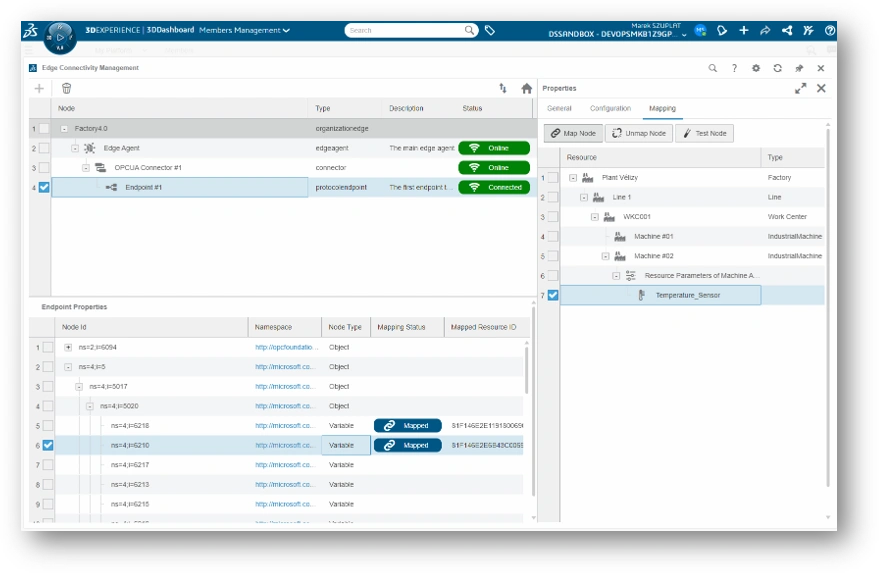
Task: Uncheck the Temperature_Sensor checkbox
Action: 553,295
